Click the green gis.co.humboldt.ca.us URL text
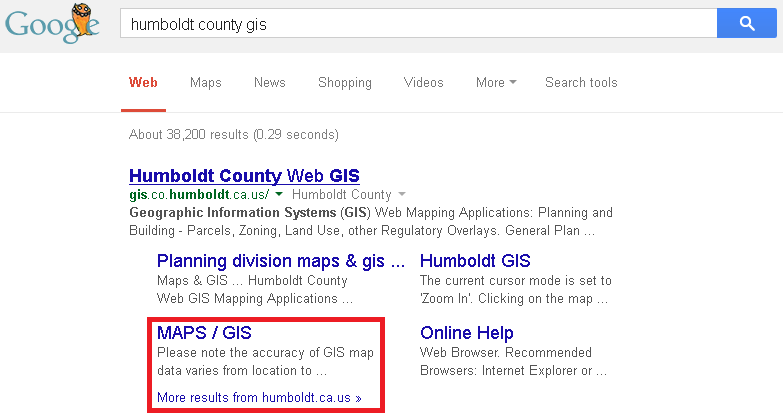This screenshot has width=783, height=420. [199, 195]
